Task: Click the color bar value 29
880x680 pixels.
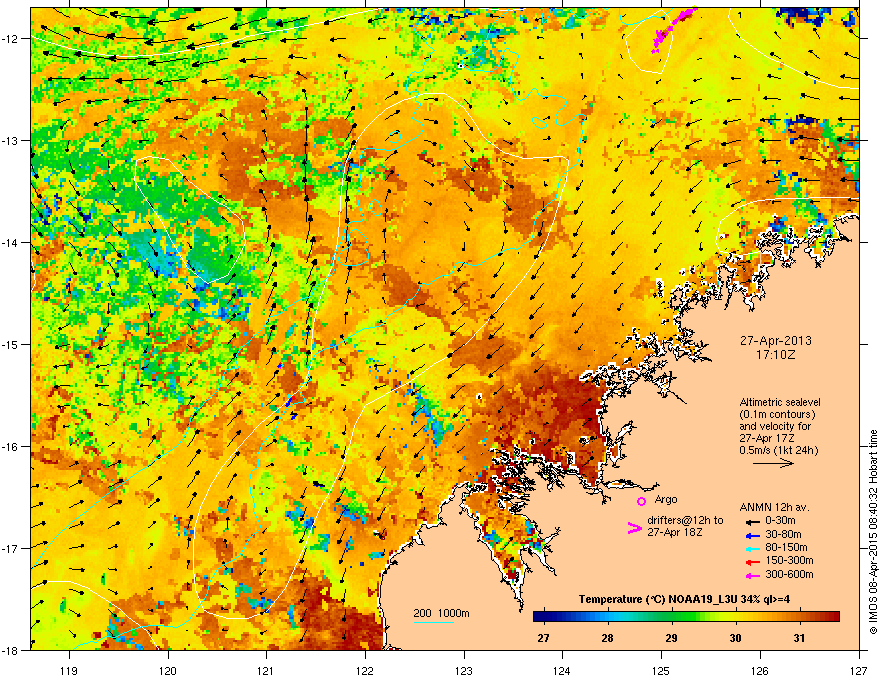Action: pyautogui.click(x=671, y=638)
